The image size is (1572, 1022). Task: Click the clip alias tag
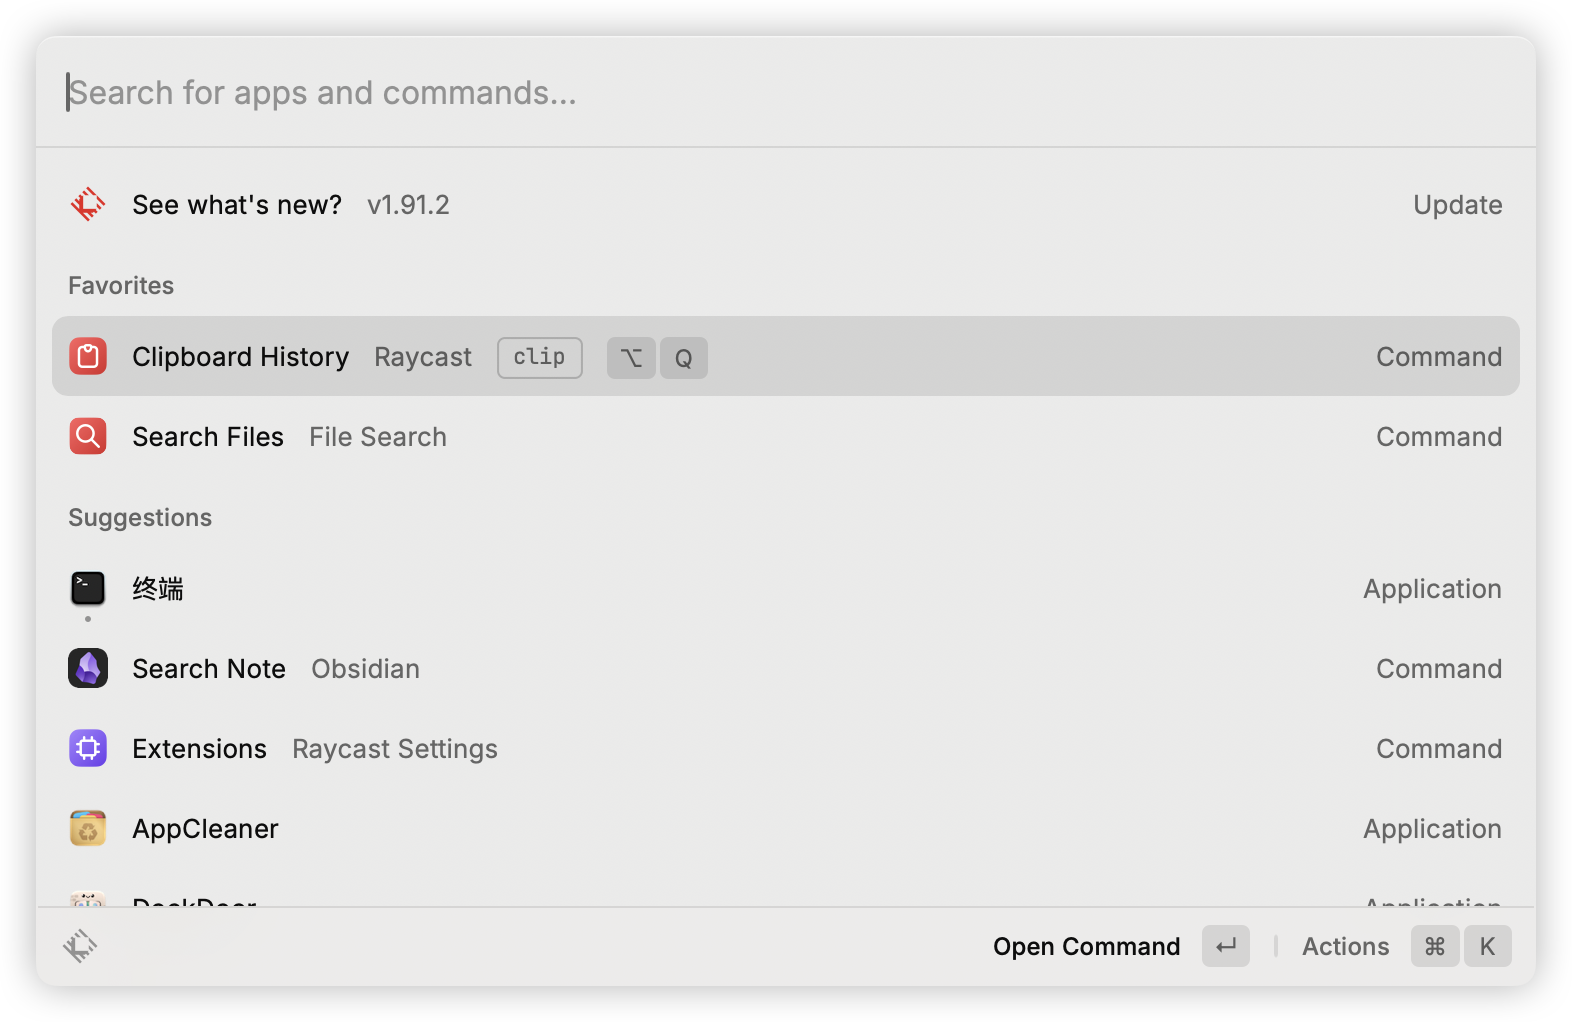[540, 357]
